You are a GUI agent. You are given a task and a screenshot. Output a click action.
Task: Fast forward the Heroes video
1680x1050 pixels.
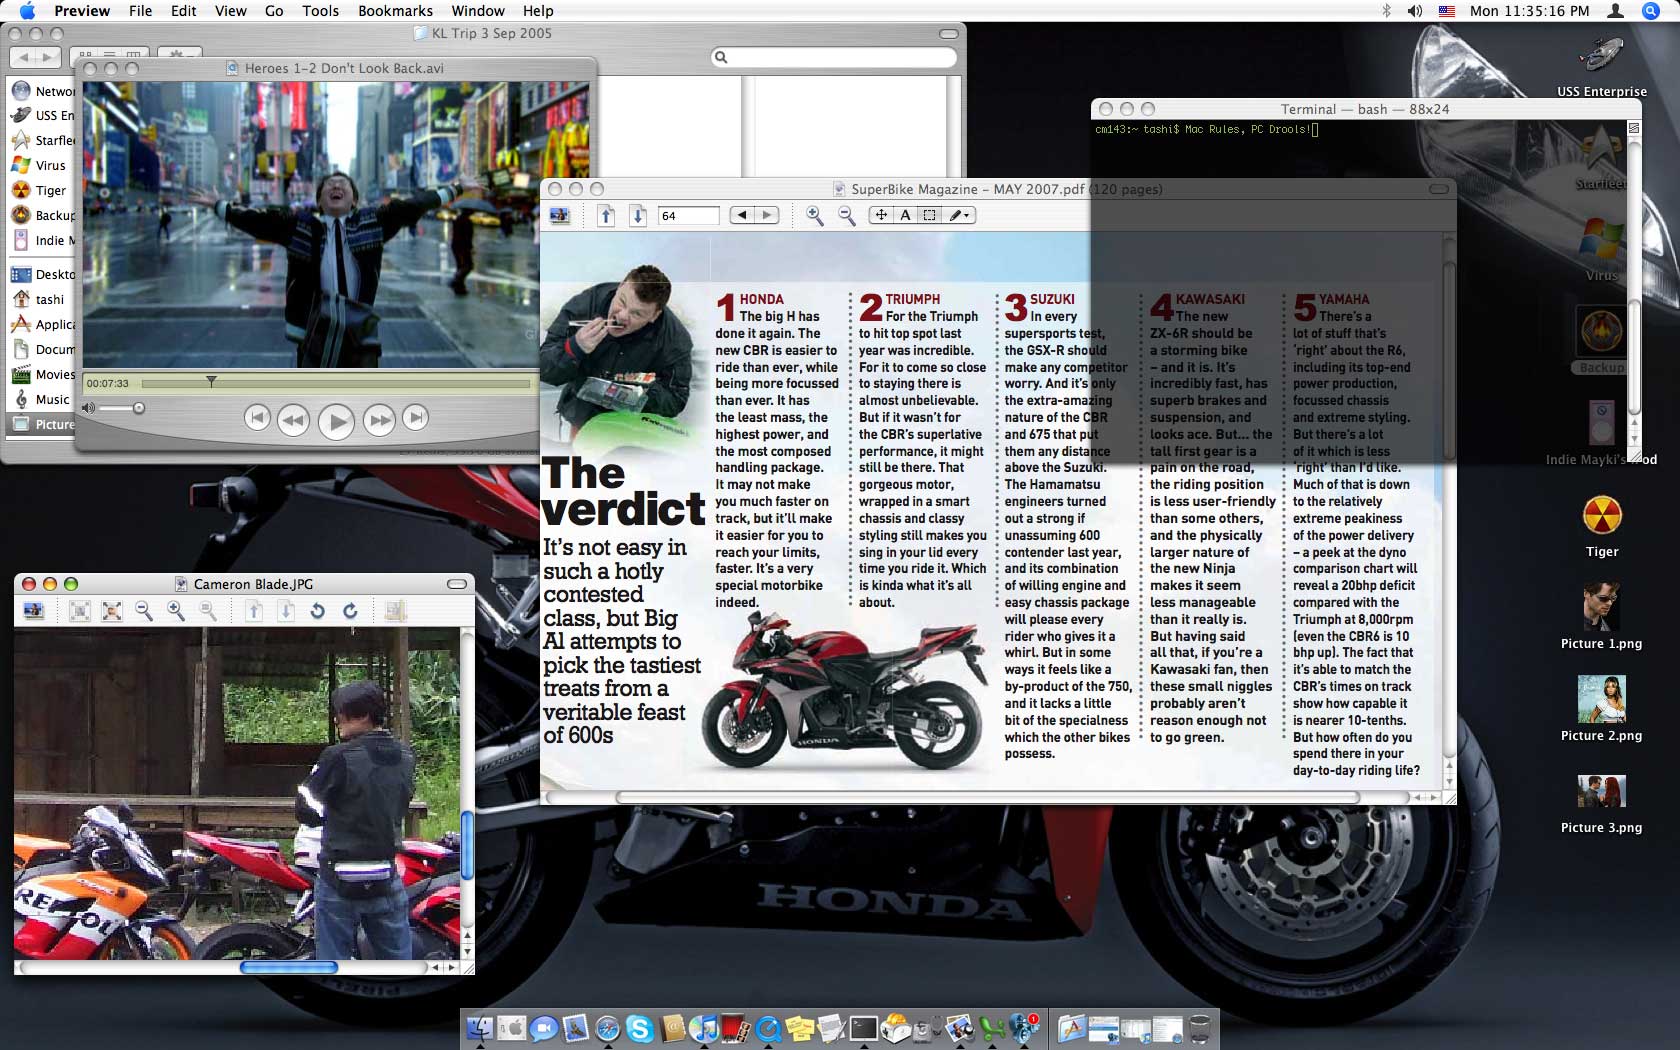pyautogui.click(x=379, y=420)
